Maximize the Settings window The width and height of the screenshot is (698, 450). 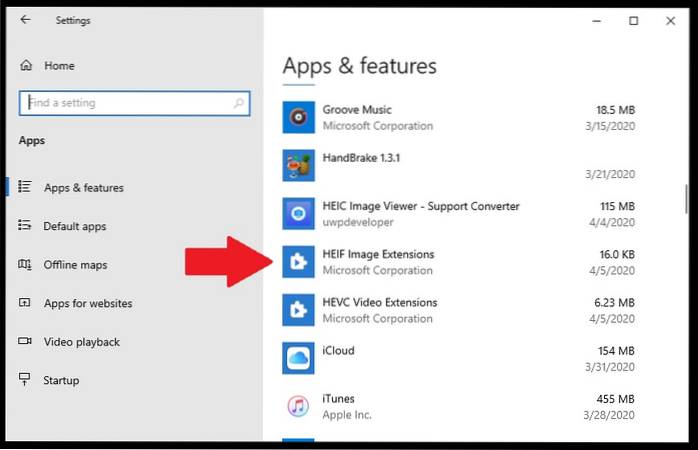coord(633,20)
